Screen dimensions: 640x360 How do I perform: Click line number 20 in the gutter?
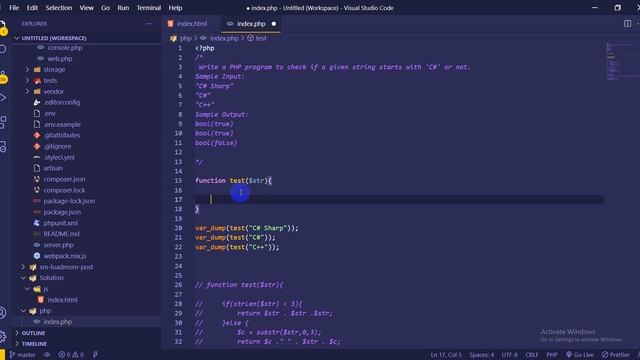178,228
